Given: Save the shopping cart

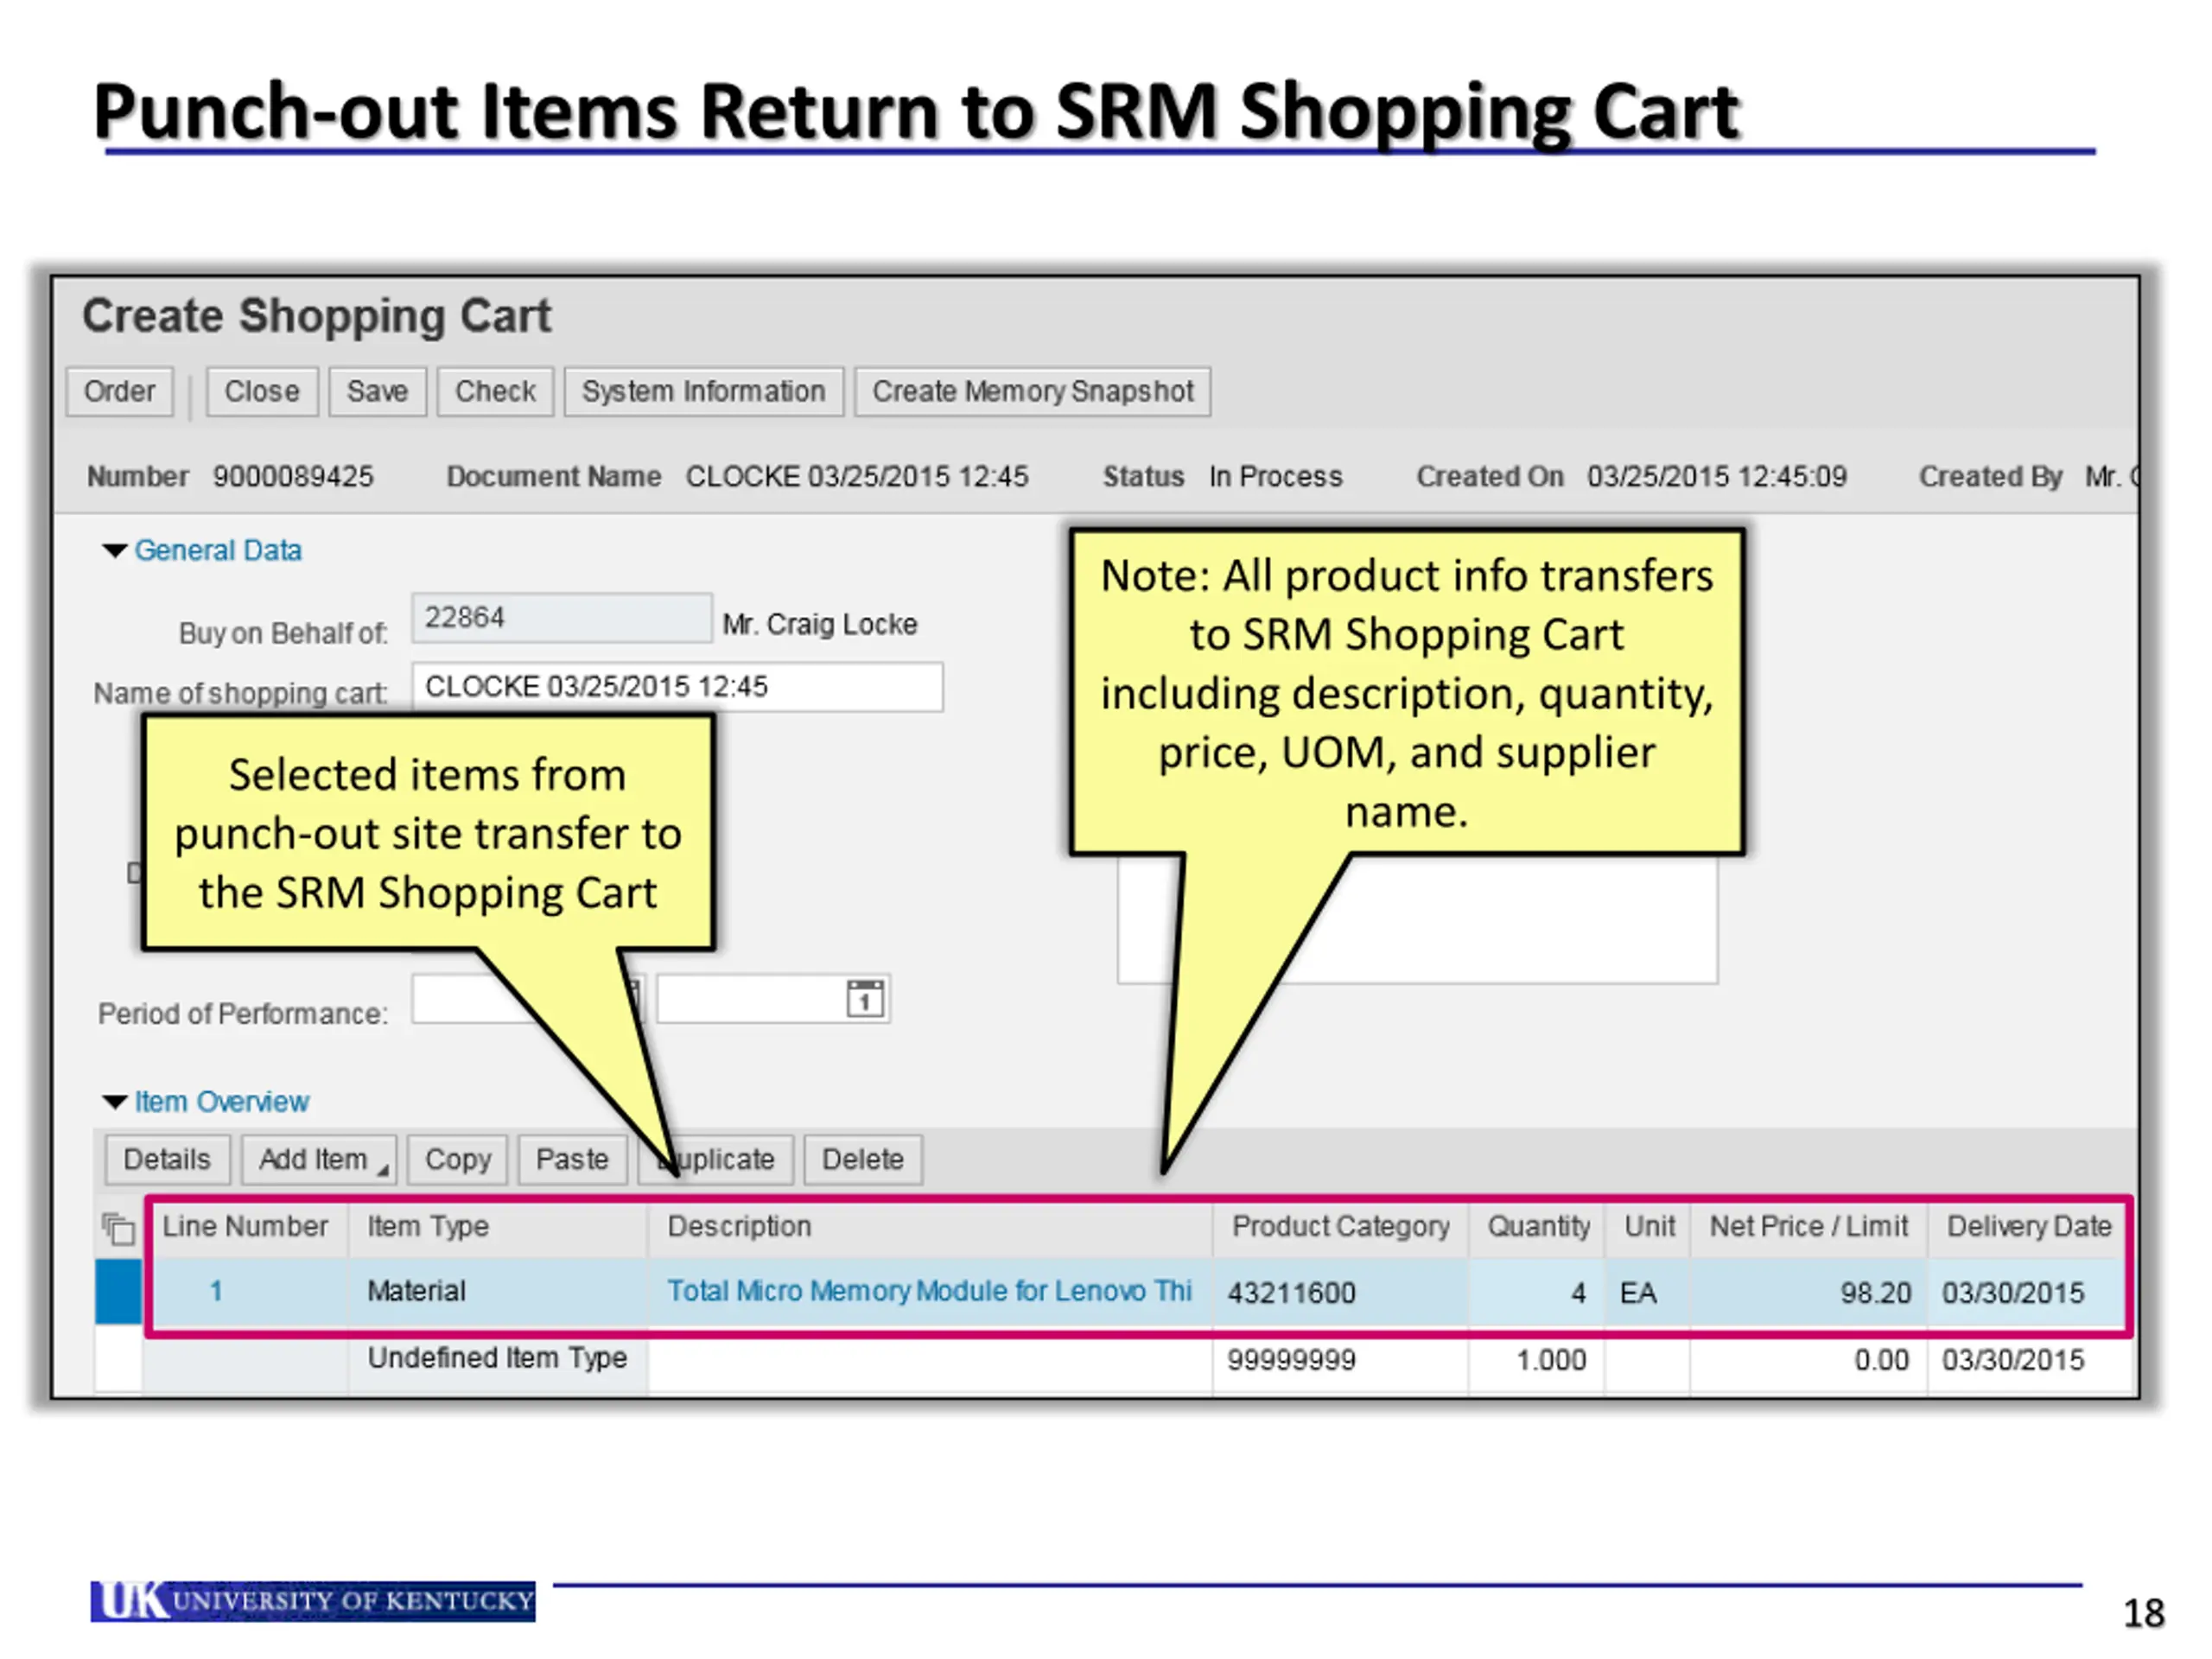Looking at the screenshot, I should 377,391.
